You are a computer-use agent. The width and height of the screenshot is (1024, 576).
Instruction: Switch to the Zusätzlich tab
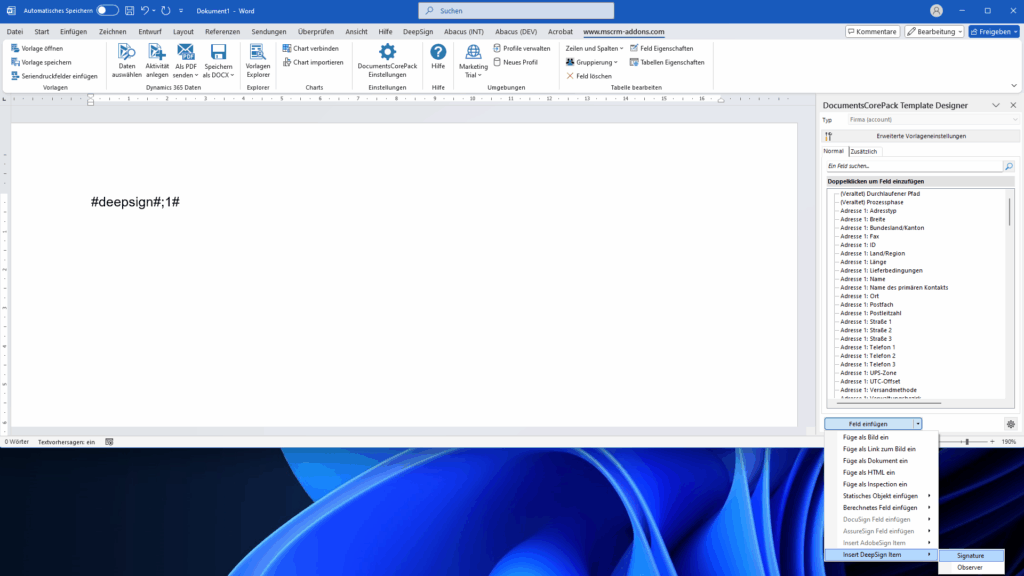point(863,151)
